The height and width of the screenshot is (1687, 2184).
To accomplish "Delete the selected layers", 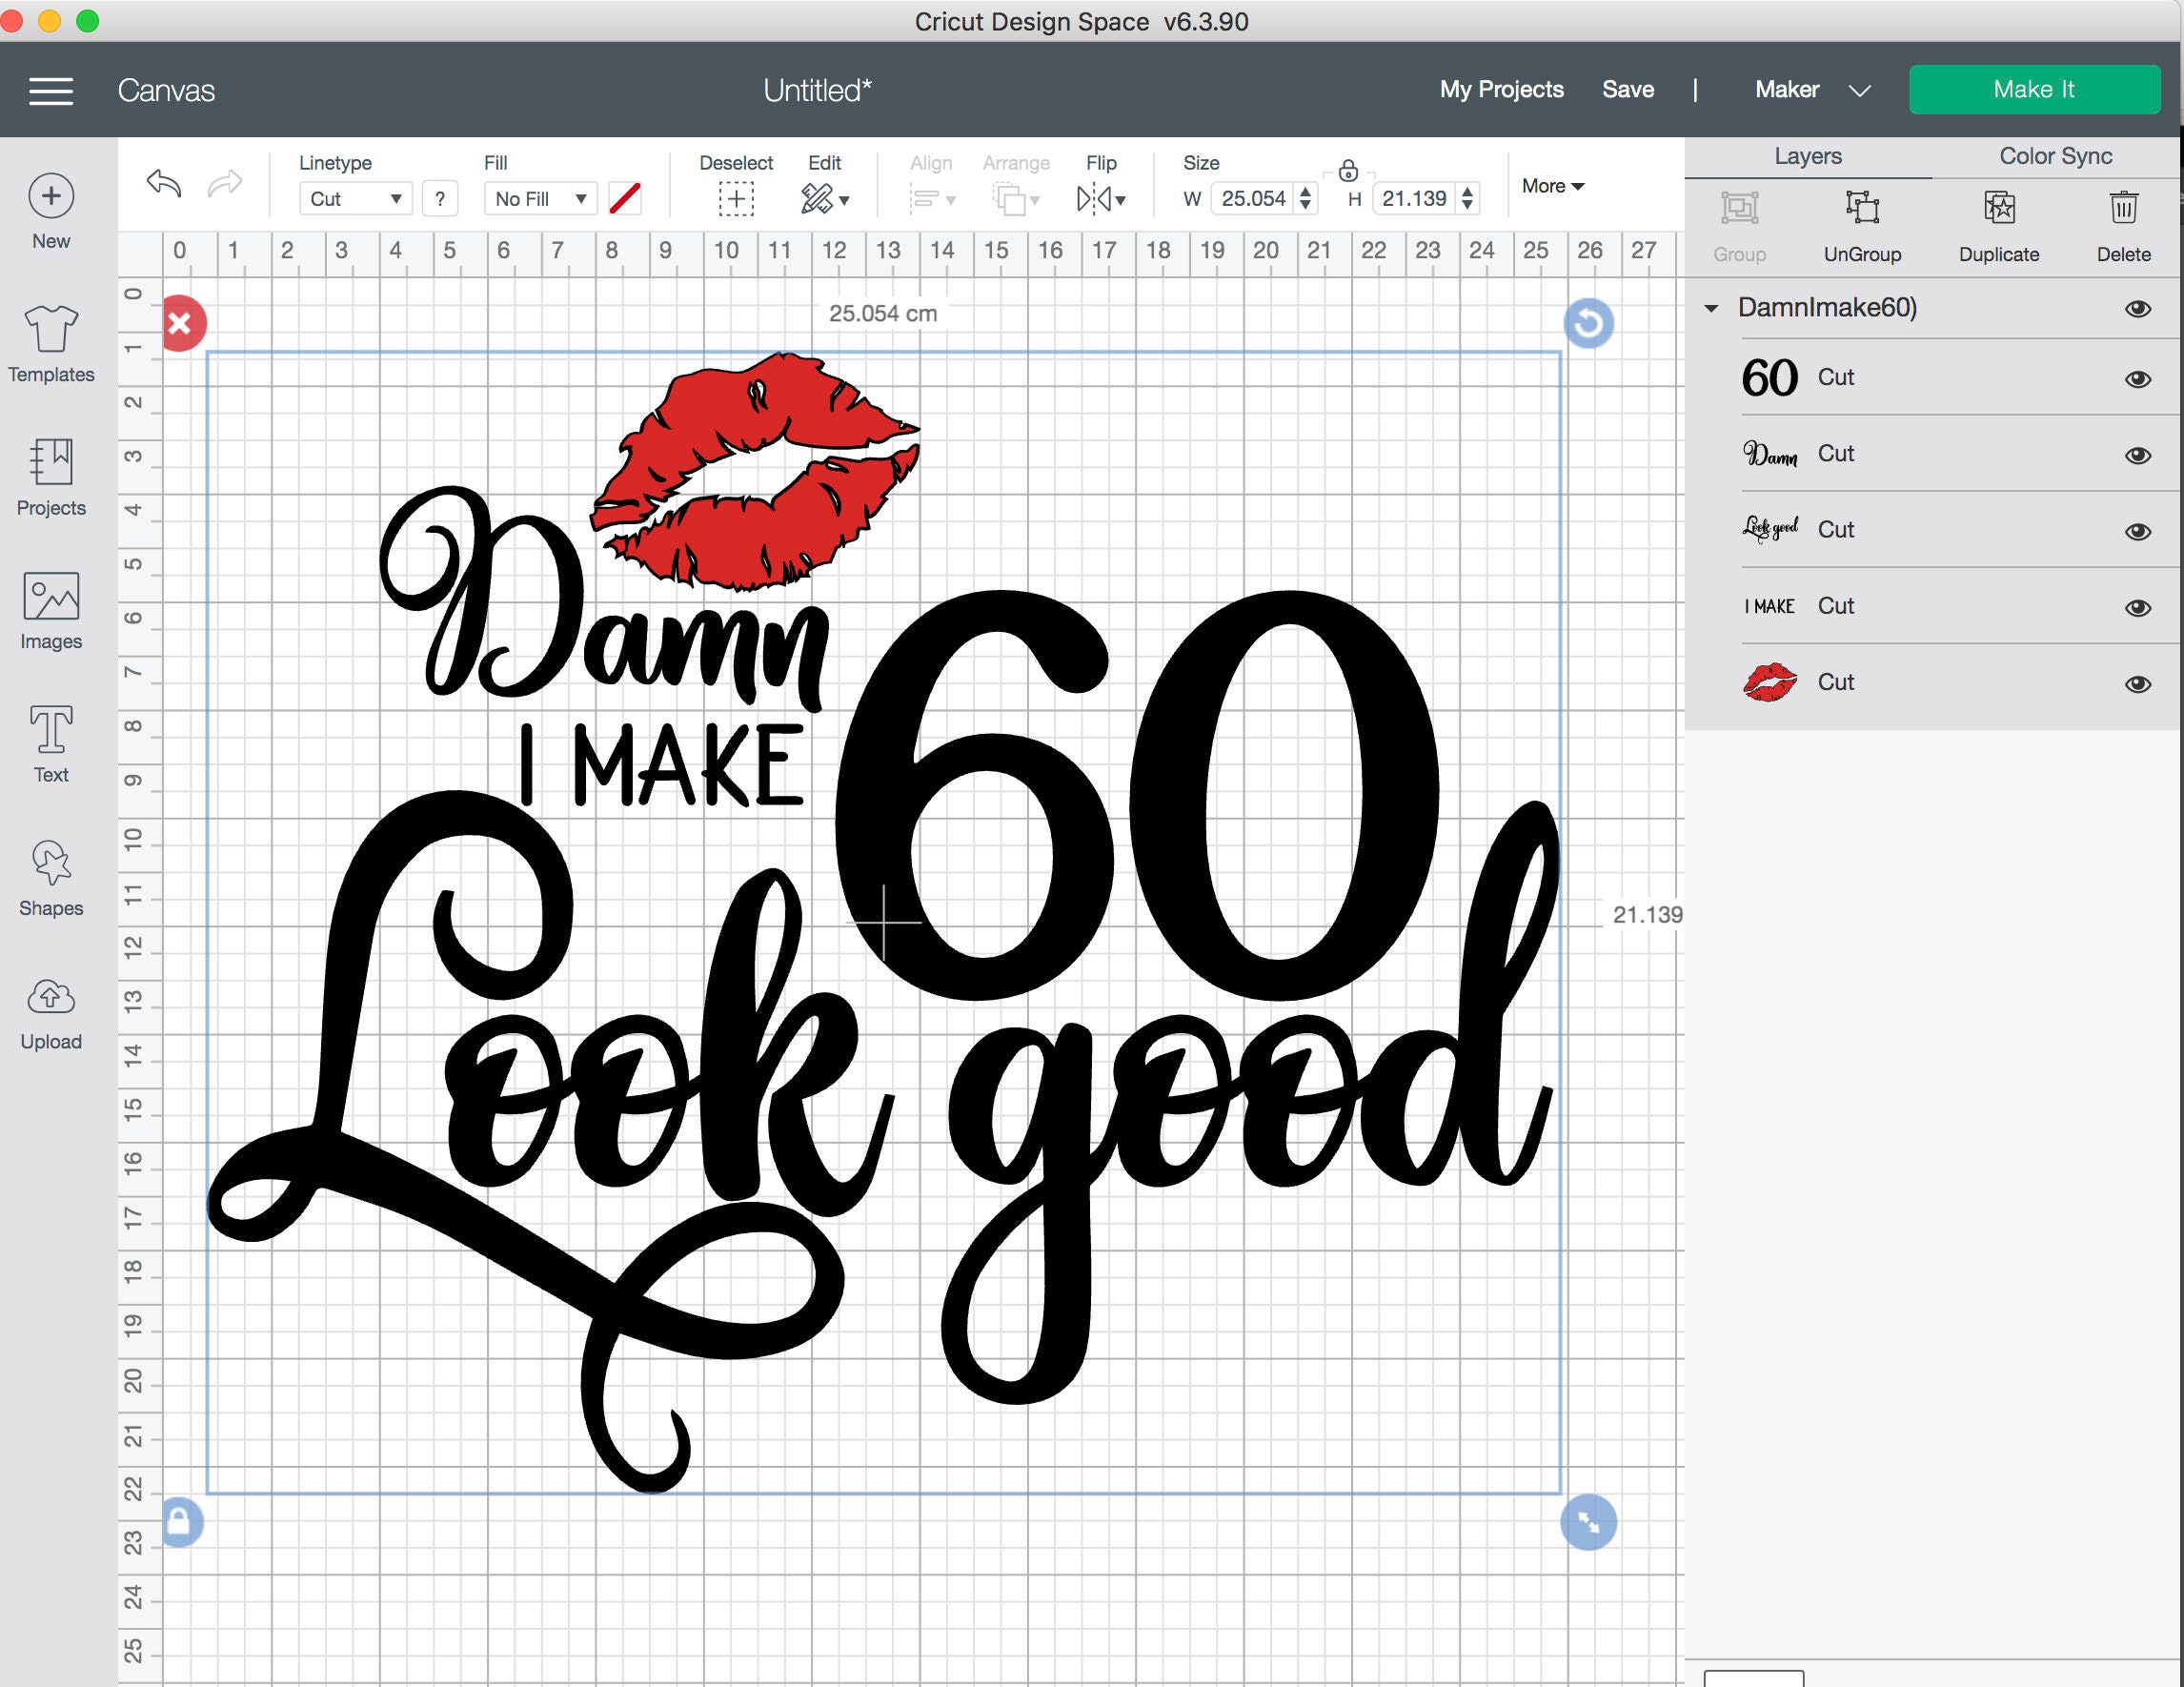I will pos(2123,222).
